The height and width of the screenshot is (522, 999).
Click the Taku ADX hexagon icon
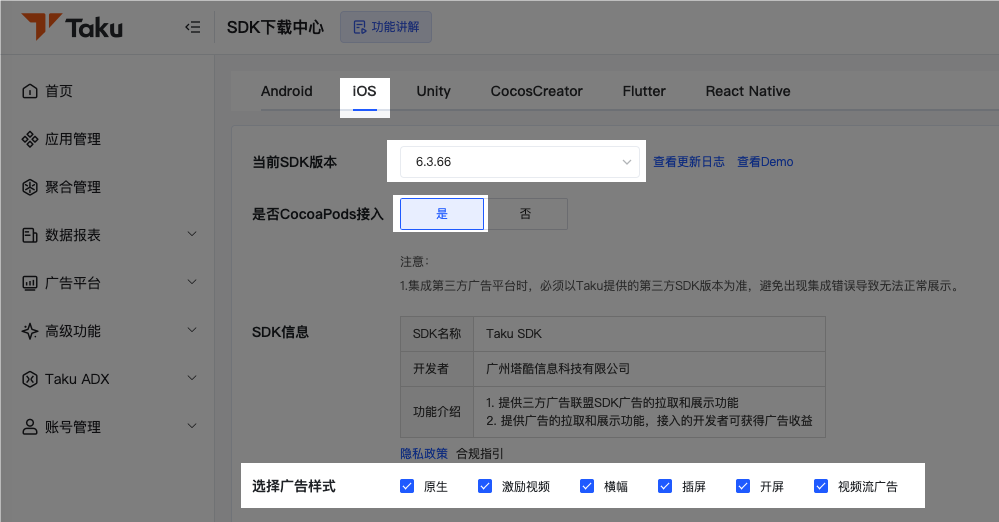click(30, 379)
